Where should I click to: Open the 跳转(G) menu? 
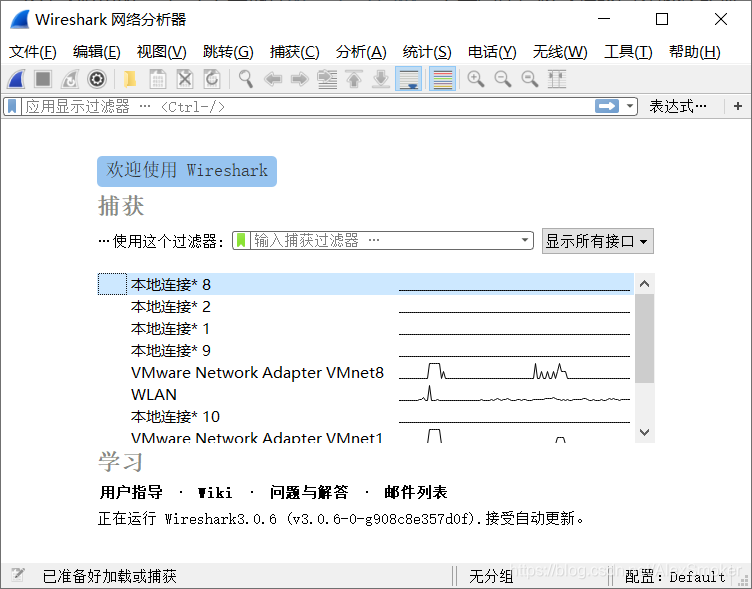228,52
